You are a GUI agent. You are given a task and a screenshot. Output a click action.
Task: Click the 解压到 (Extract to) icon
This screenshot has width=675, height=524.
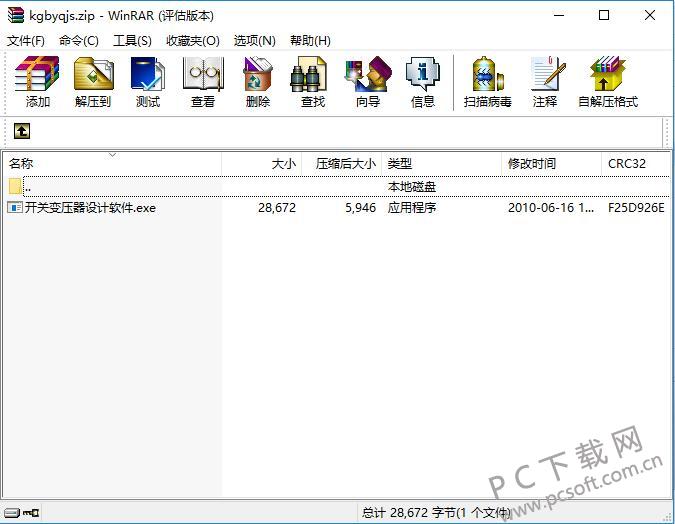[x=93, y=82]
